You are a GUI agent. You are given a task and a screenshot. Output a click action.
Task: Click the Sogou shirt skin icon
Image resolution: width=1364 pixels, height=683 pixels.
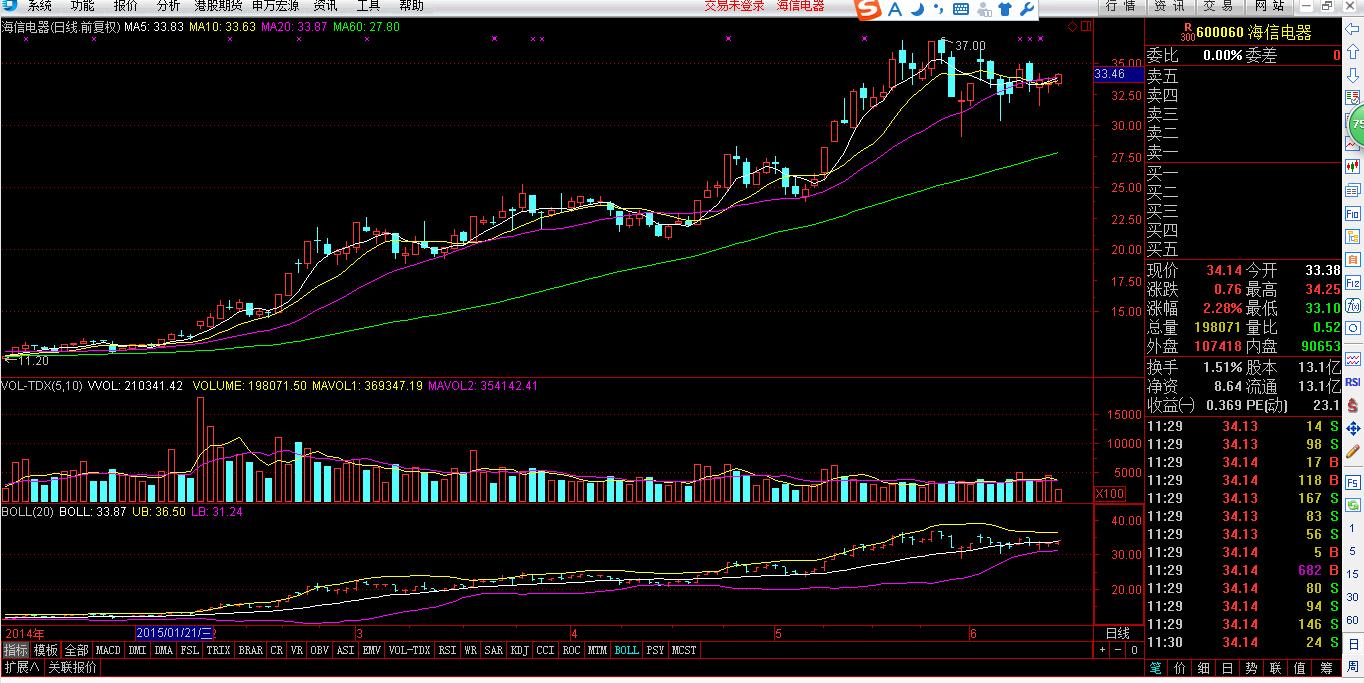tap(1004, 9)
